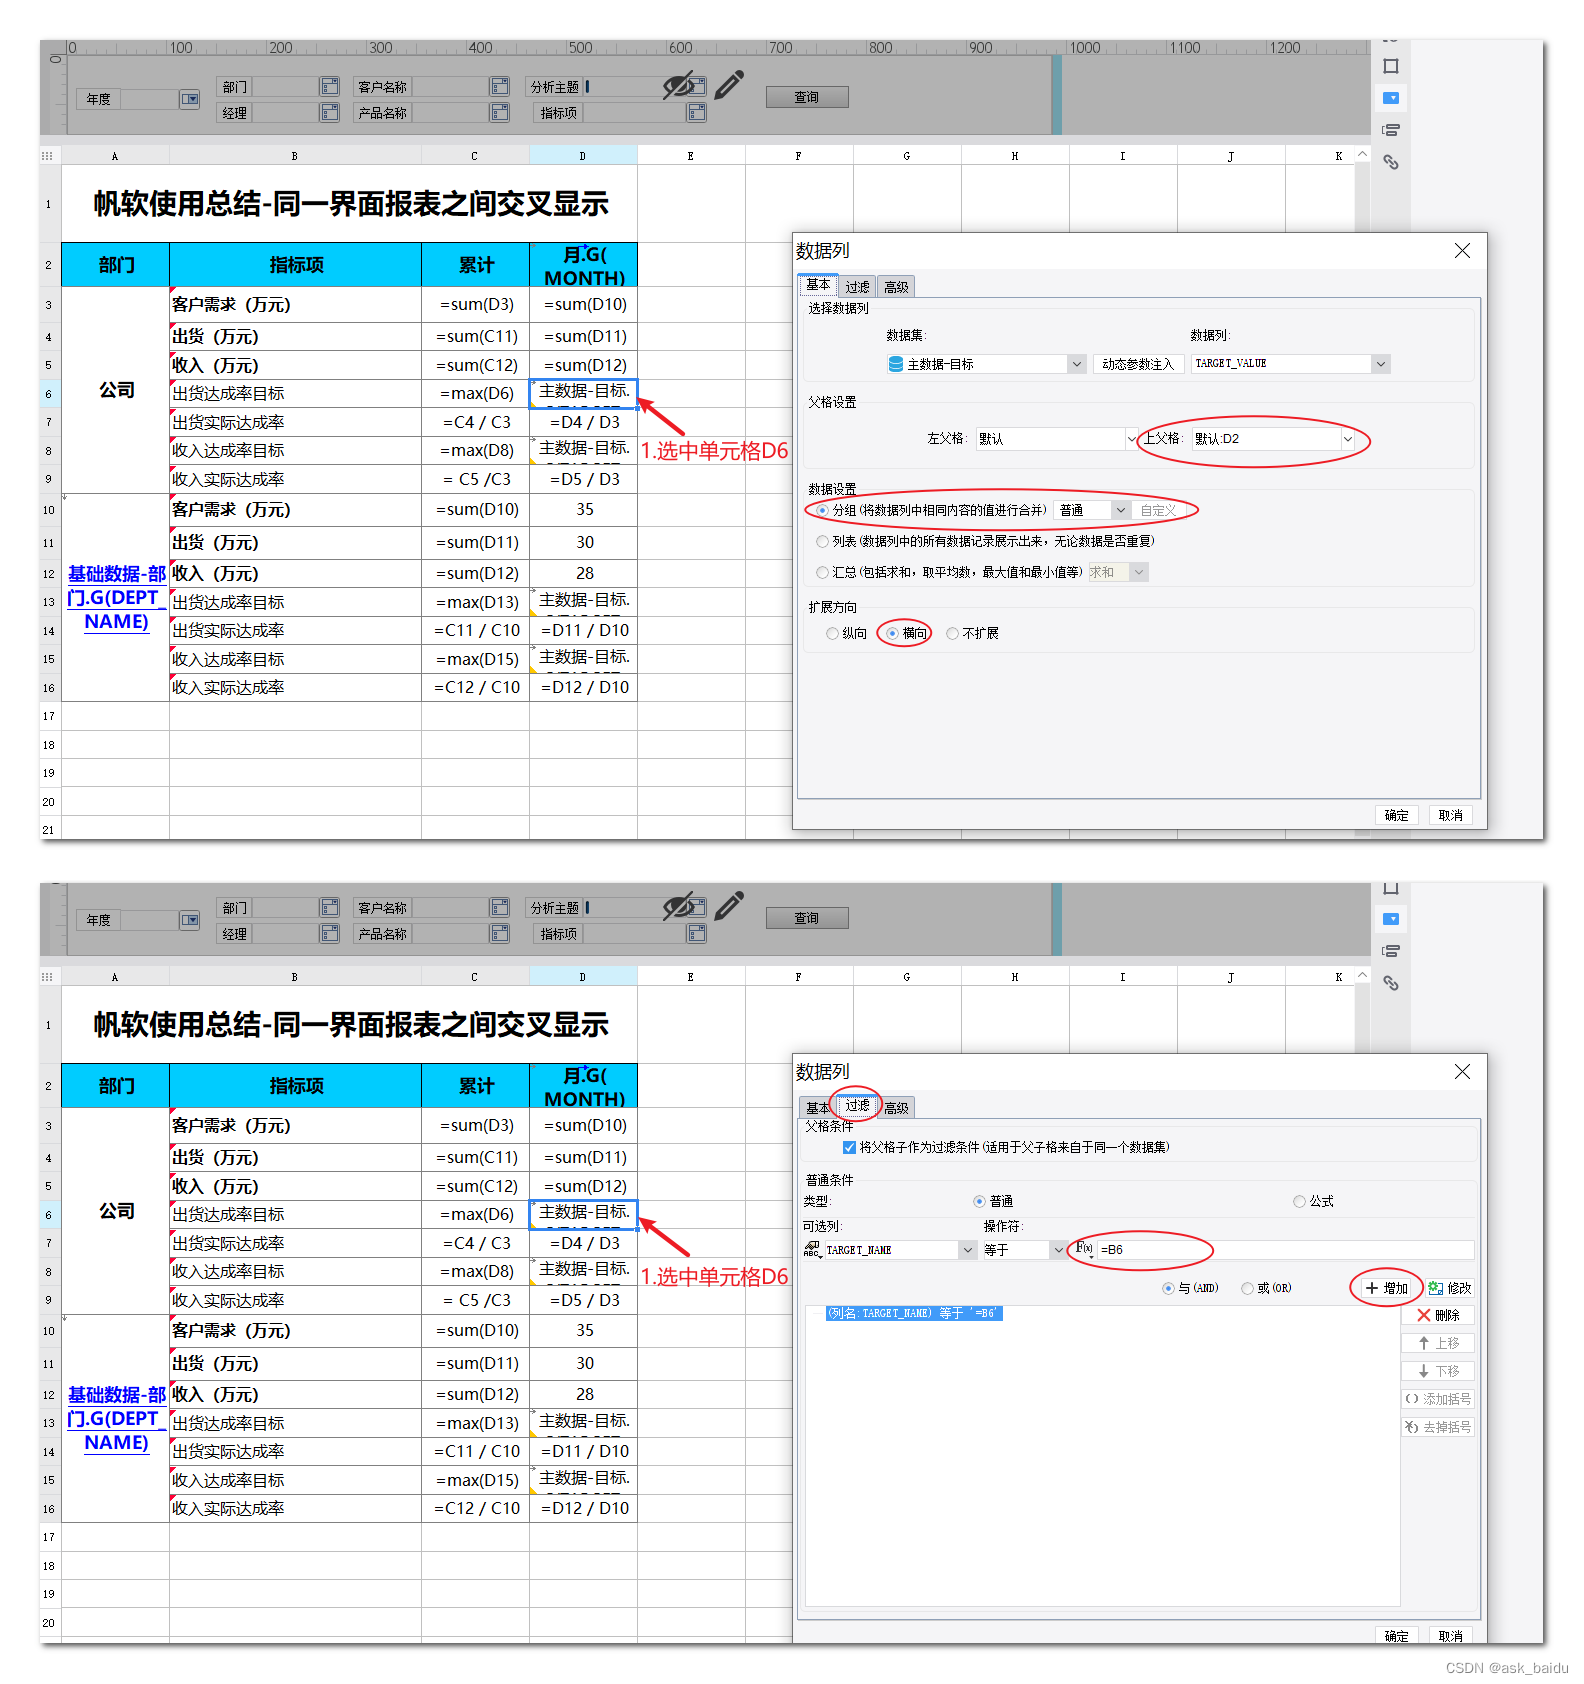Screen dimensions: 1584x1684
Task: Click 动态参数注入 button
Action: pos(1138,364)
